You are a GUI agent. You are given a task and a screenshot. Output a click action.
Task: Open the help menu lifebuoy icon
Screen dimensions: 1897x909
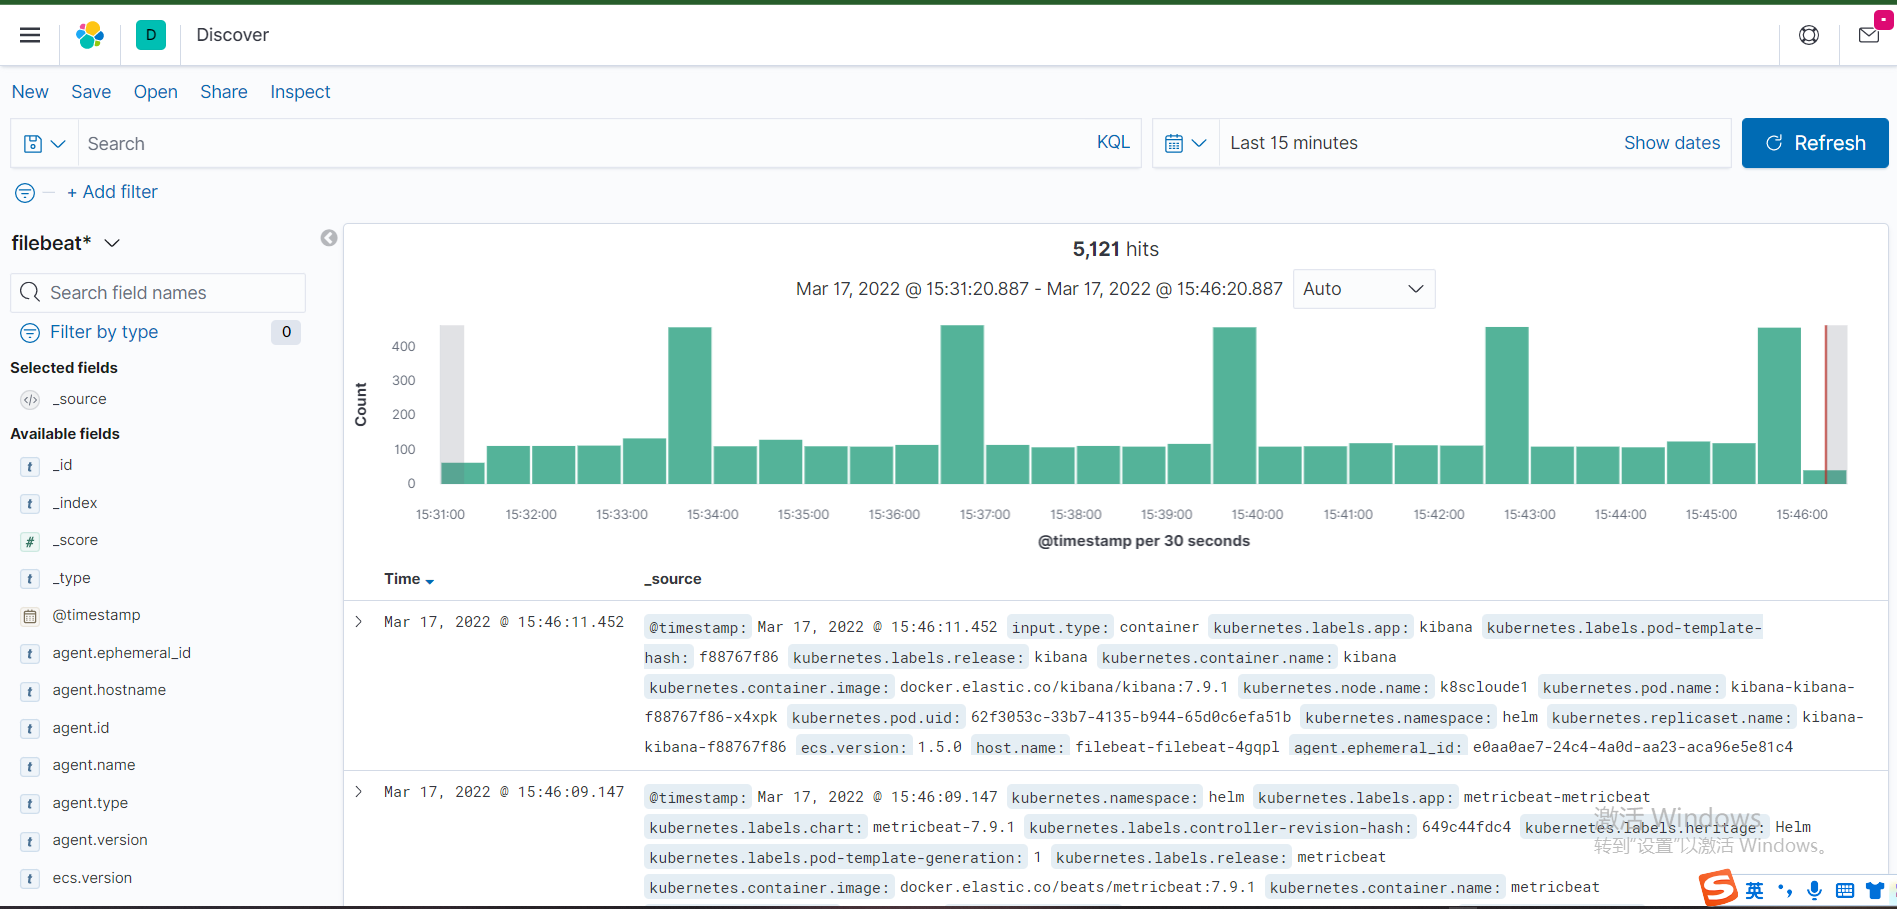[x=1809, y=35]
